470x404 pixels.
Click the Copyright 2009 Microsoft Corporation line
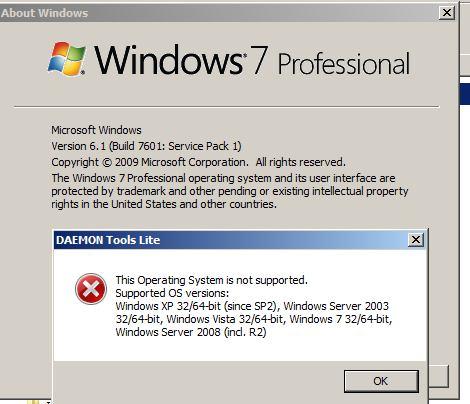coord(198,162)
